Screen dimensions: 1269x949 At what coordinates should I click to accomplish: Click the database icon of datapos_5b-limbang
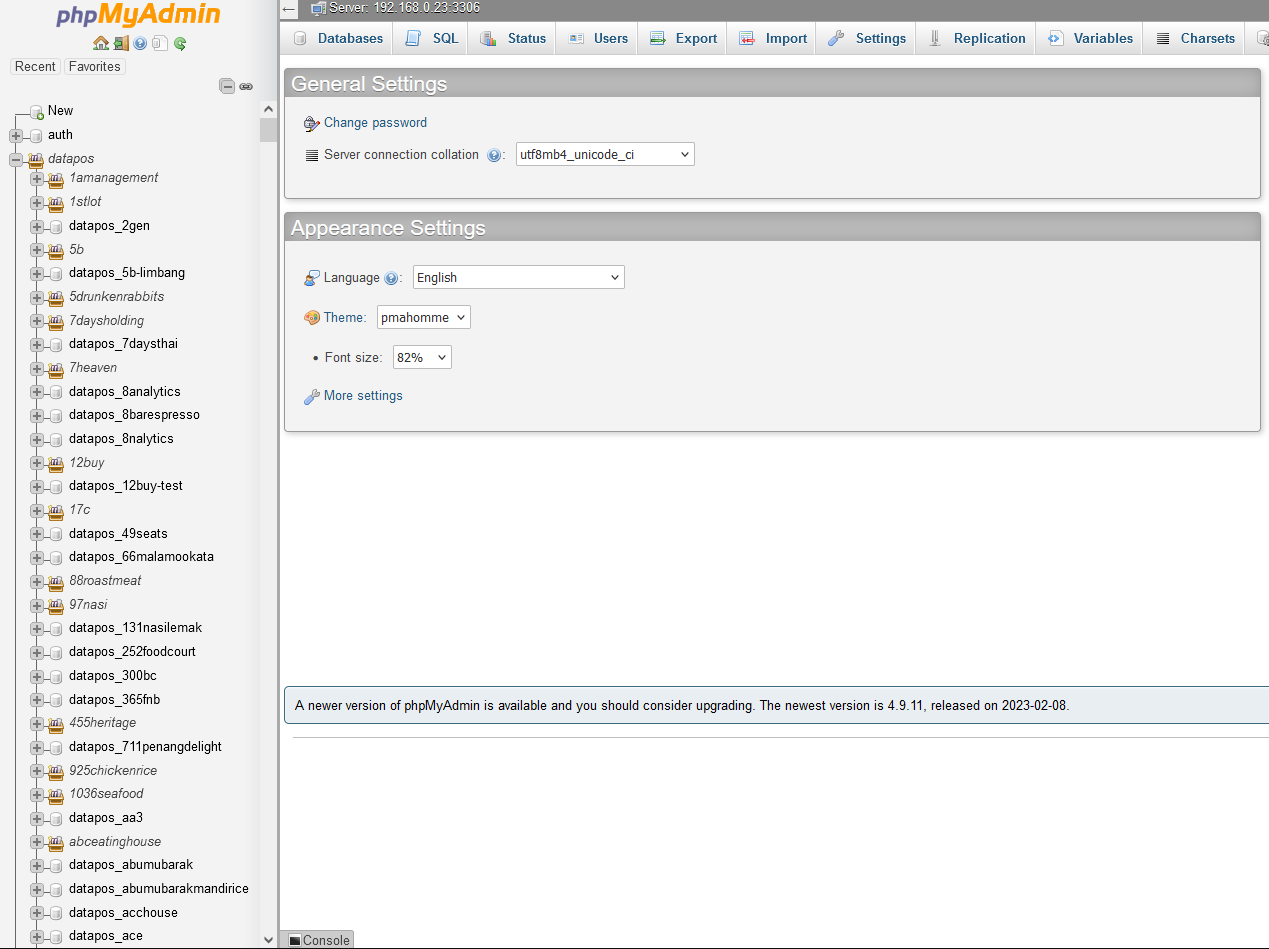(x=57, y=273)
